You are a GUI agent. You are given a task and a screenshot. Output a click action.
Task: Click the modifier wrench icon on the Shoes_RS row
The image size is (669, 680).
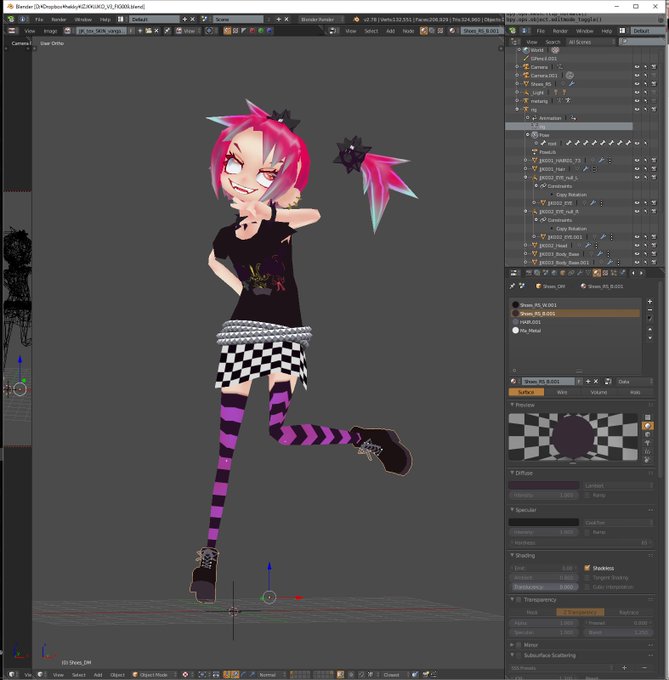[571, 84]
